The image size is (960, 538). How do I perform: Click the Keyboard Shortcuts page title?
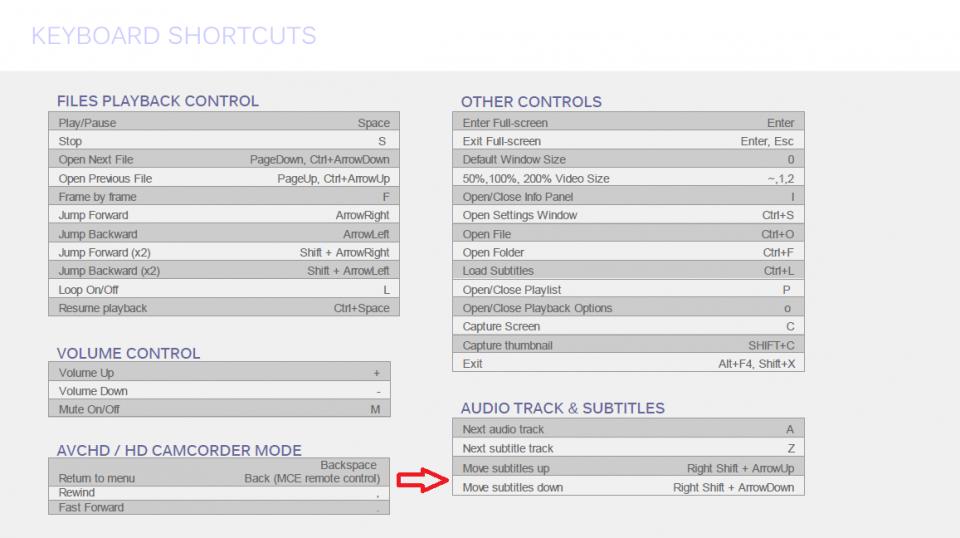pyautogui.click(x=174, y=37)
